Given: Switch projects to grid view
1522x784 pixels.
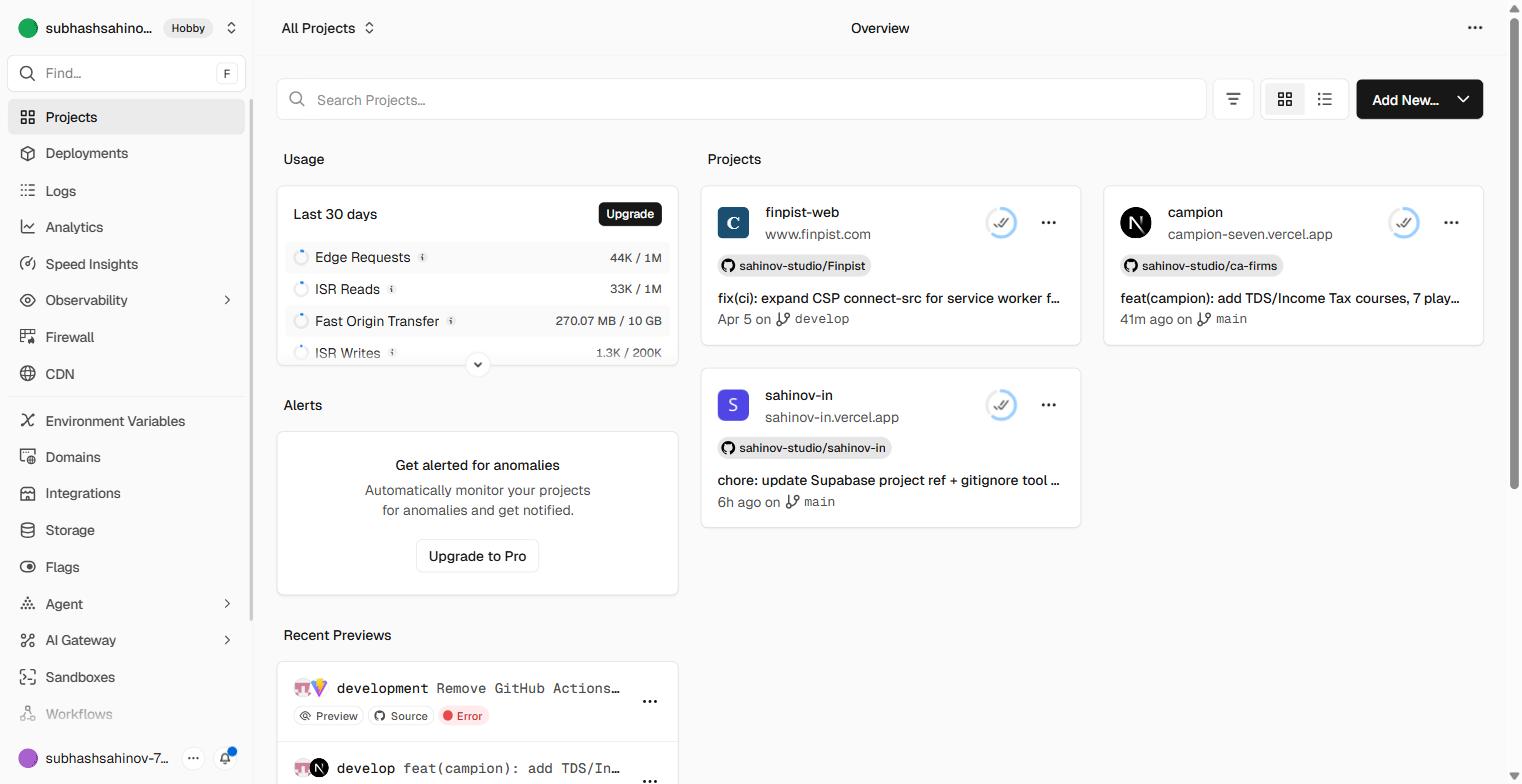Looking at the screenshot, I should (x=1285, y=100).
